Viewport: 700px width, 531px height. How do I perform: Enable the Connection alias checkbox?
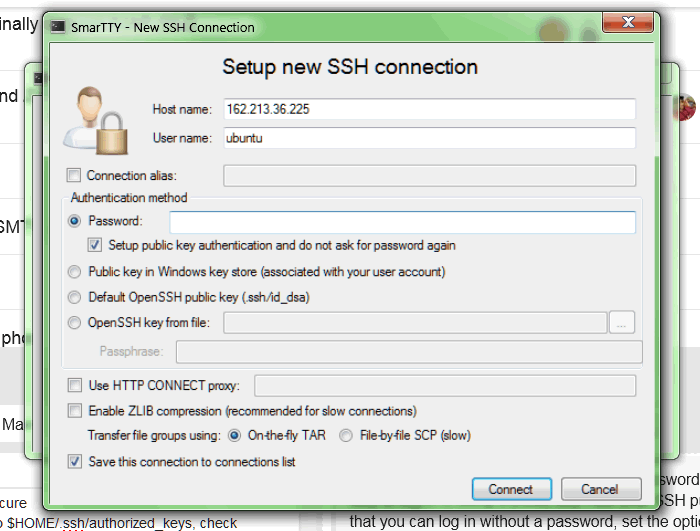[x=74, y=175]
